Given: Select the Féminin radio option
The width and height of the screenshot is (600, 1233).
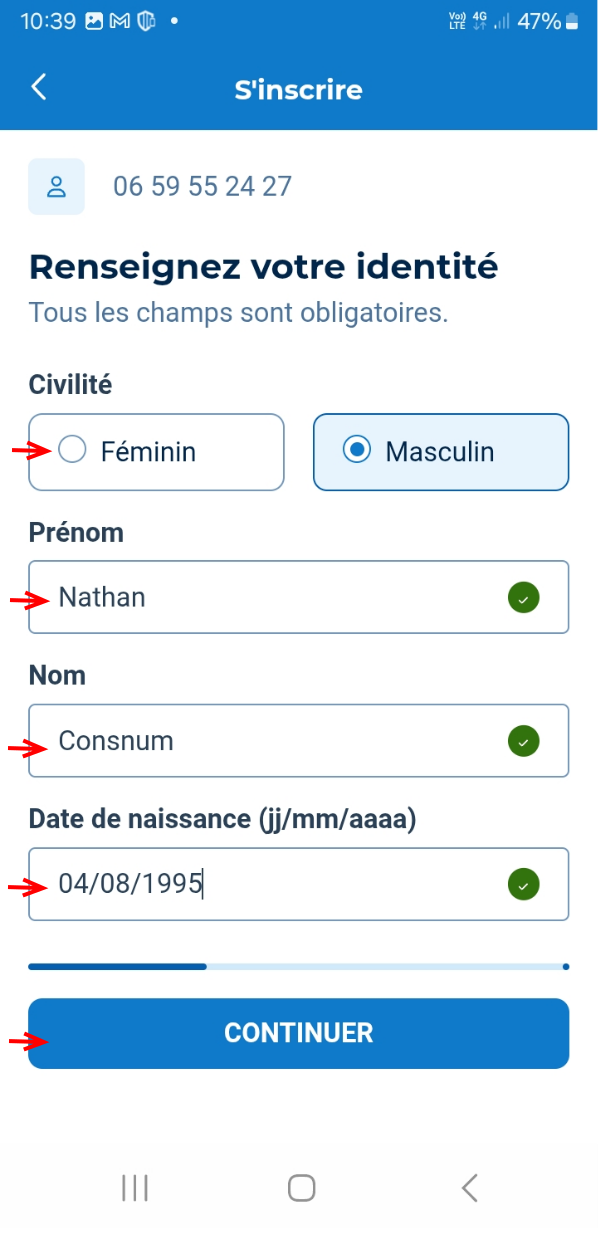Looking at the screenshot, I should [73, 451].
